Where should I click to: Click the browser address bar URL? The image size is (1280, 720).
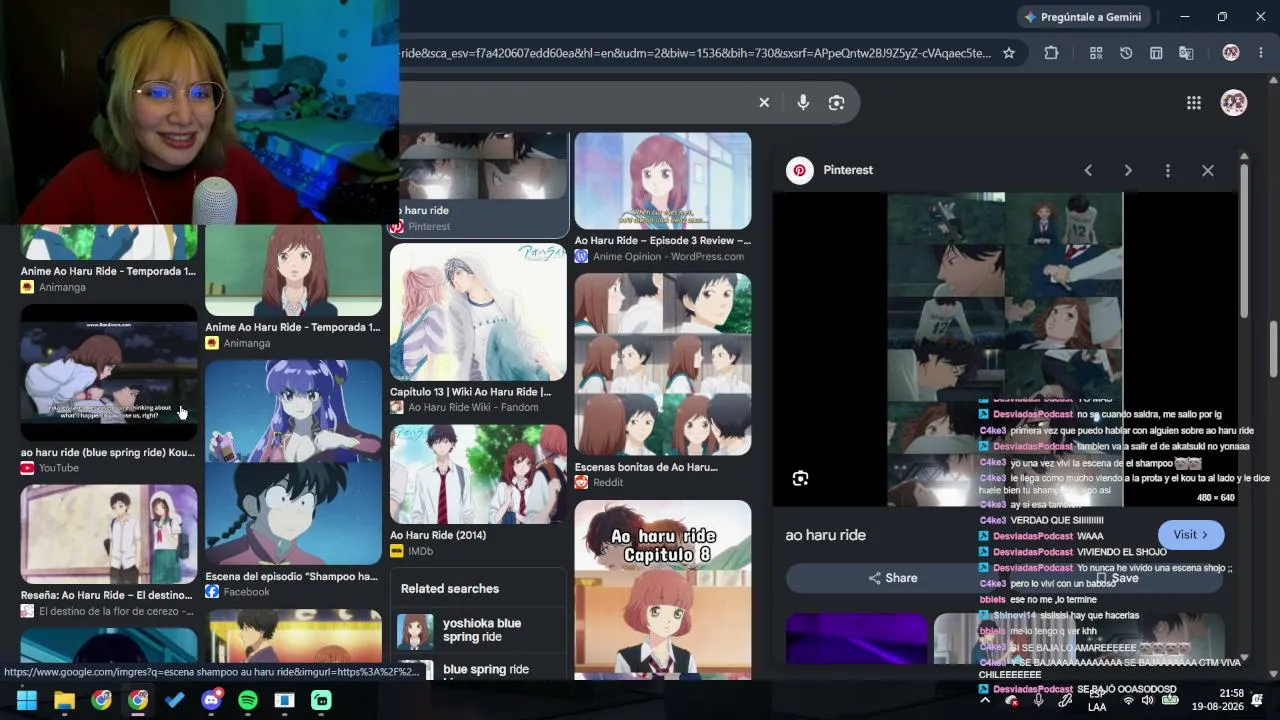tap(696, 53)
